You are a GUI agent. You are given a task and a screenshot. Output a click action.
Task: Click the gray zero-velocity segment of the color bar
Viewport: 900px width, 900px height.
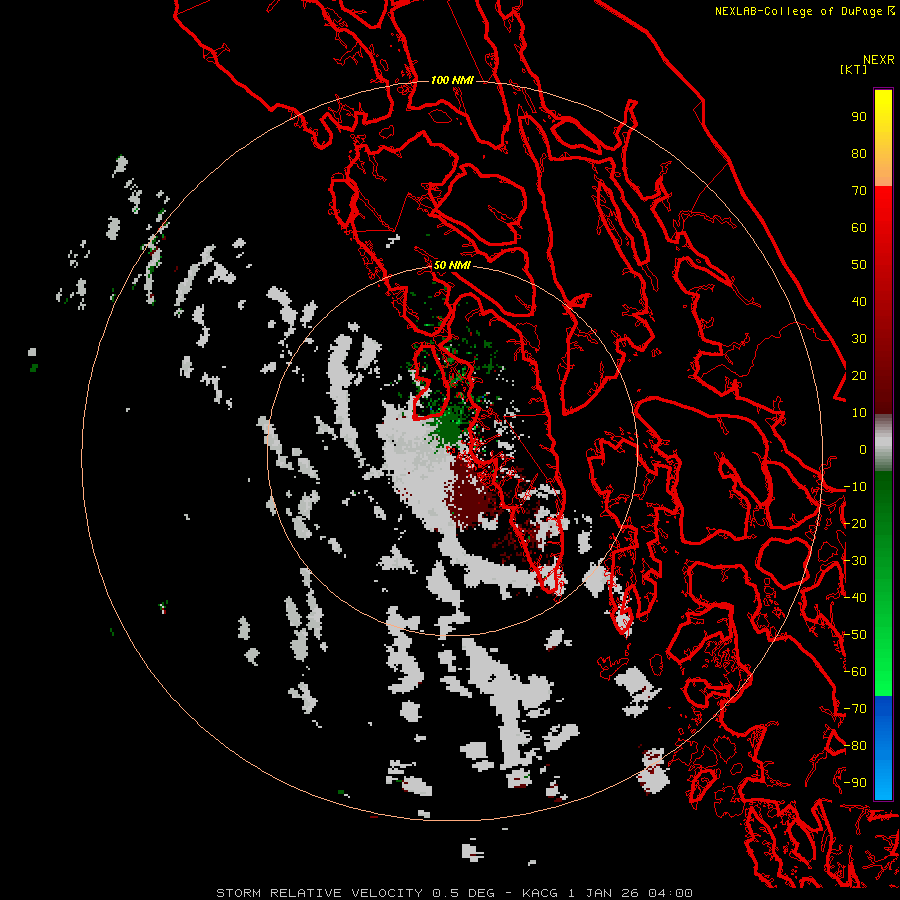tap(883, 445)
